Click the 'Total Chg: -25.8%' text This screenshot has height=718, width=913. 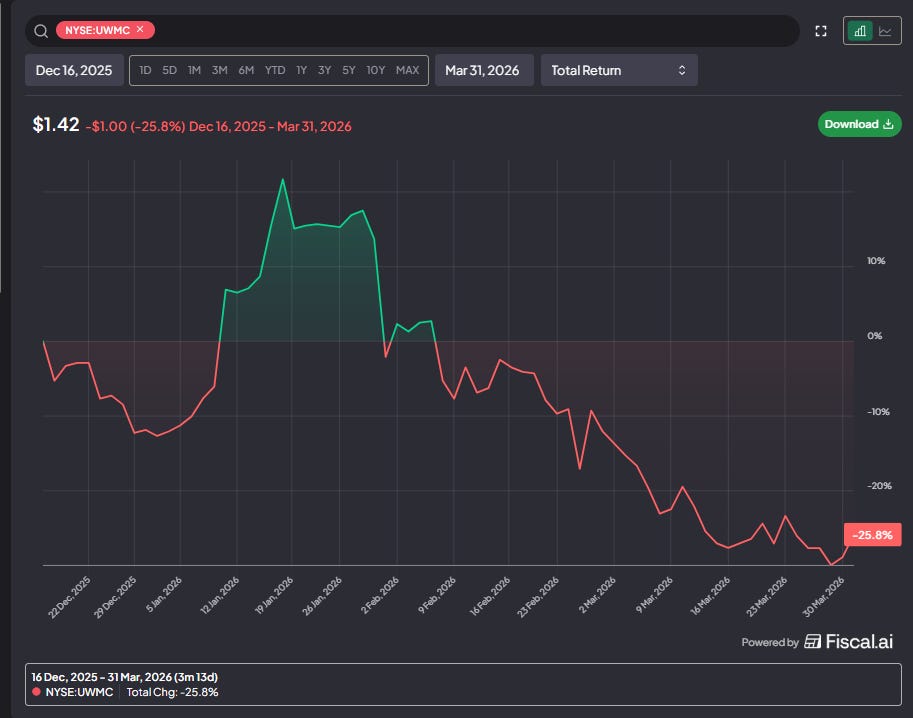coord(172,692)
